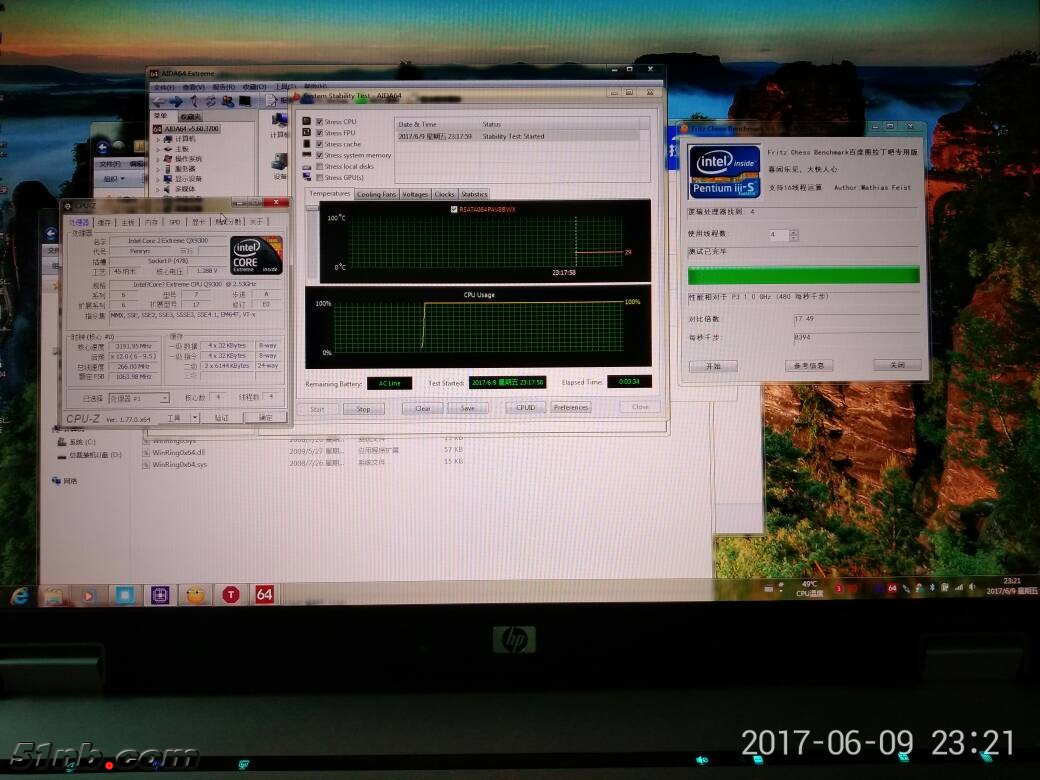Expand 操作系统 node in AIDA64 tree

pyautogui.click(x=158, y=159)
